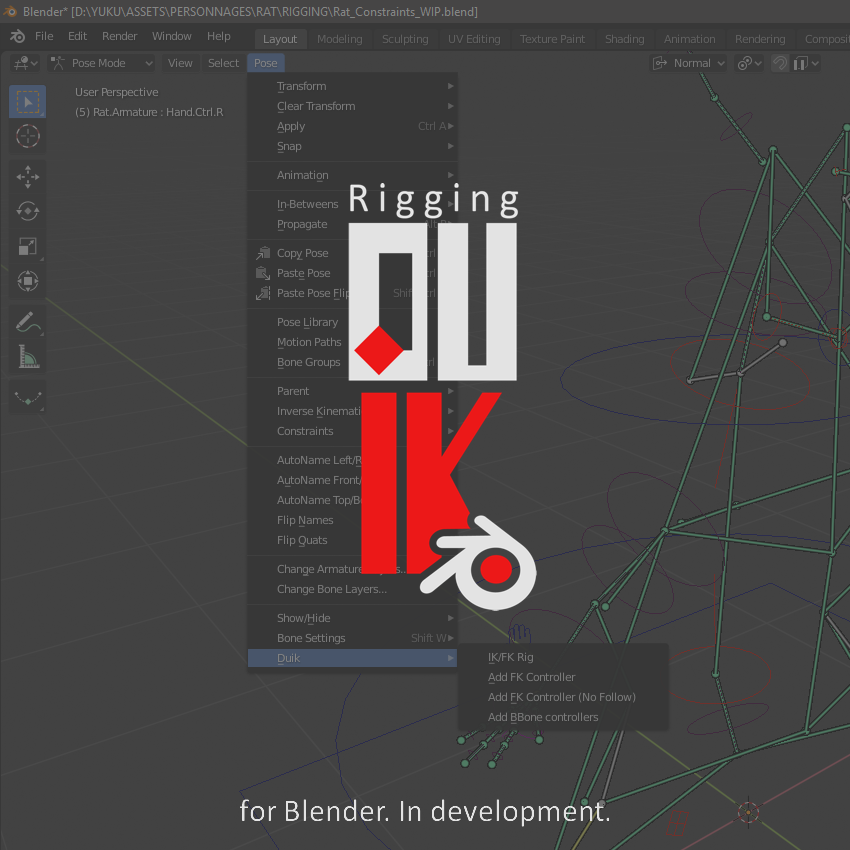Open the Window menu
The width and height of the screenshot is (850, 850).
click(x=171, y=36)
